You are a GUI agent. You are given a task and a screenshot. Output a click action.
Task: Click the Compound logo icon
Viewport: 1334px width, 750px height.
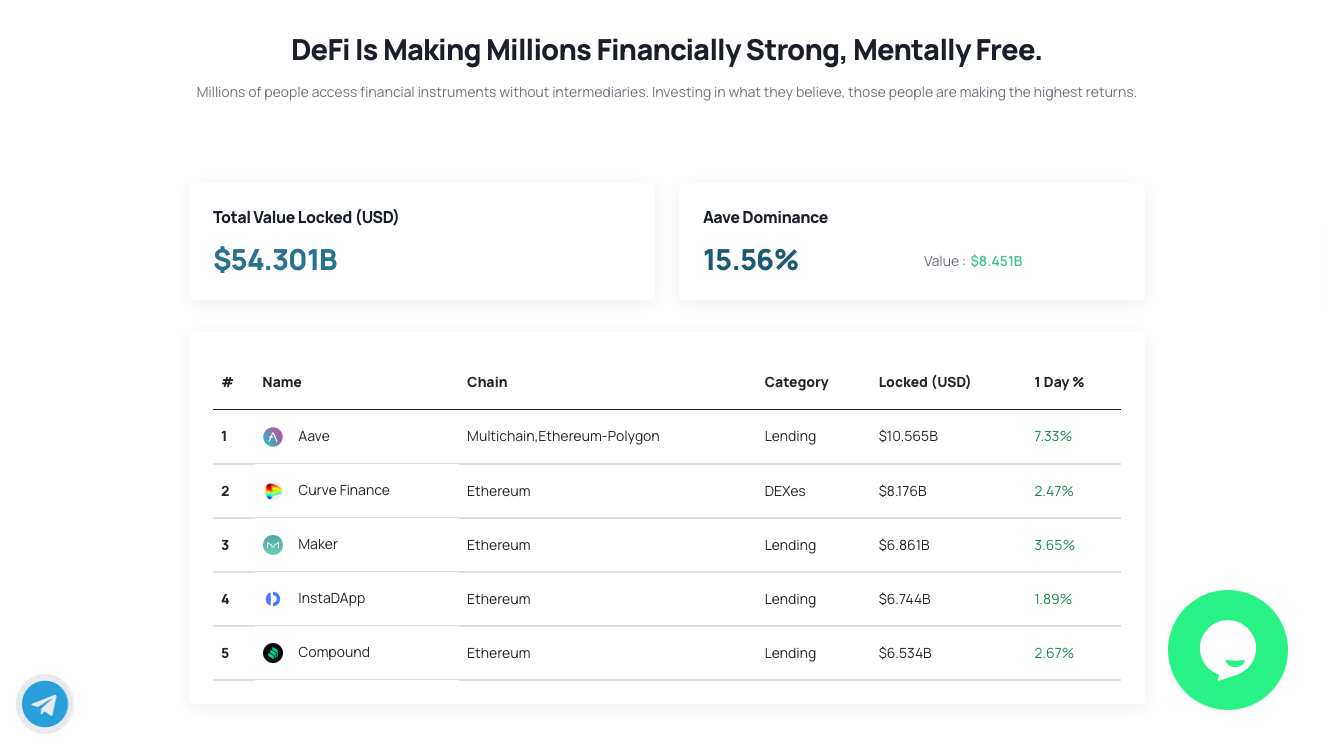[x=273, y=653]
